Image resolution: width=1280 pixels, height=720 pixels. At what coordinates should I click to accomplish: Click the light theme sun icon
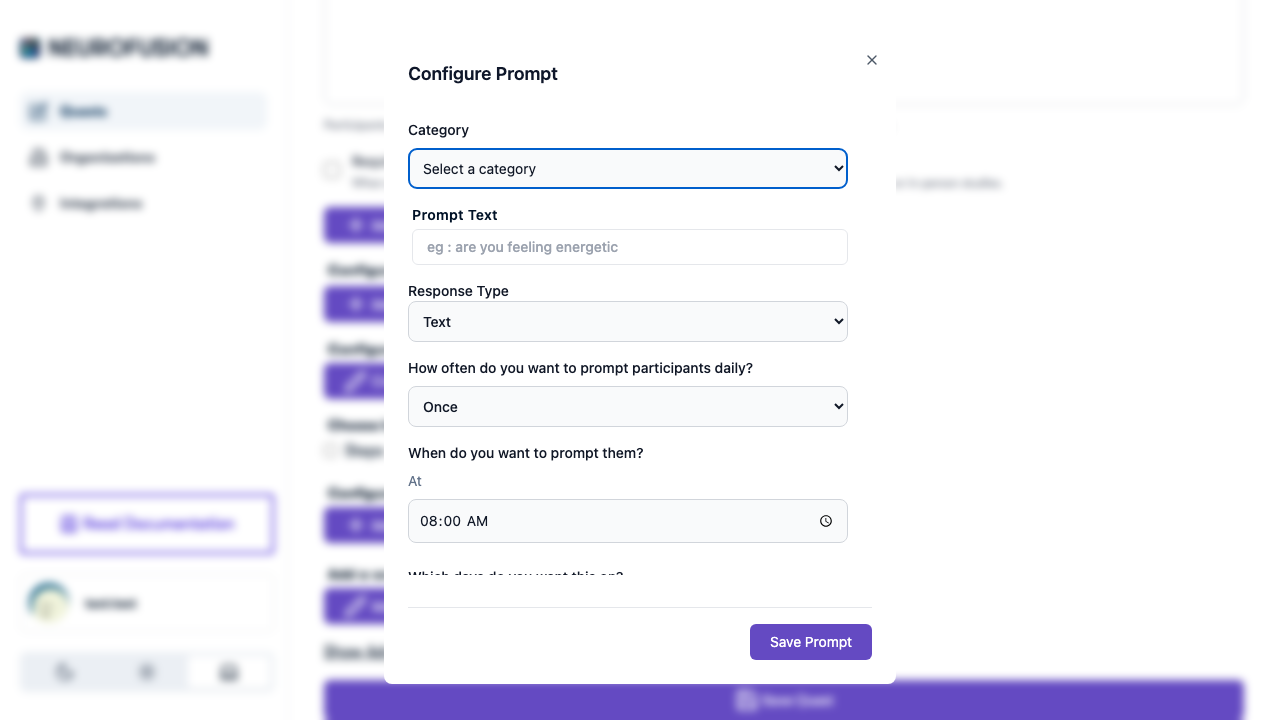64,672
